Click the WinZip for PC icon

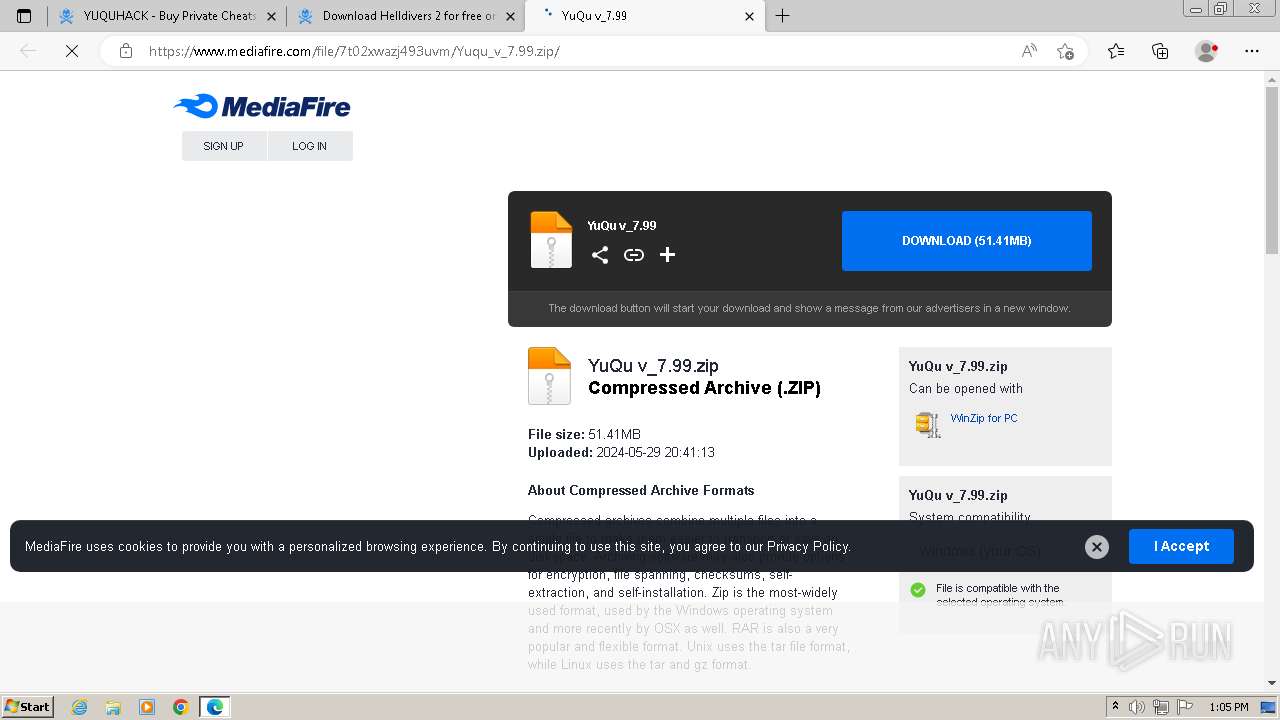(928, 425)
